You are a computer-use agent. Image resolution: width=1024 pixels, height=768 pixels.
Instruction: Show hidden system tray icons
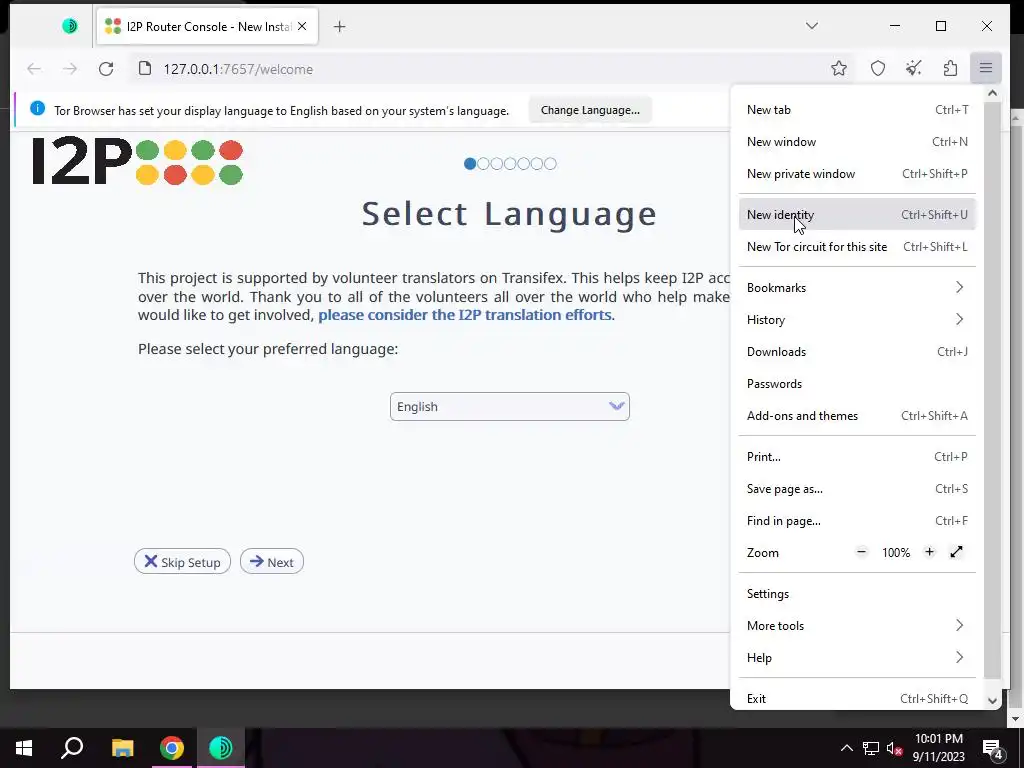pyautogui.click(x=846, y=748)
